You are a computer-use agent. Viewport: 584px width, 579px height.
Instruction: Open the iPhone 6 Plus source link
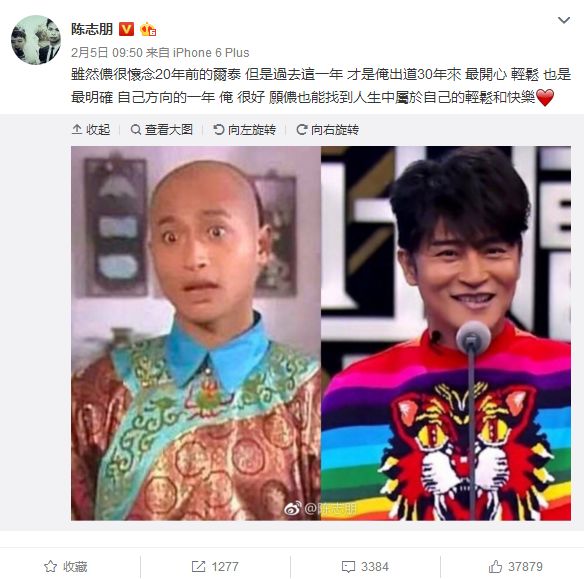211,53
